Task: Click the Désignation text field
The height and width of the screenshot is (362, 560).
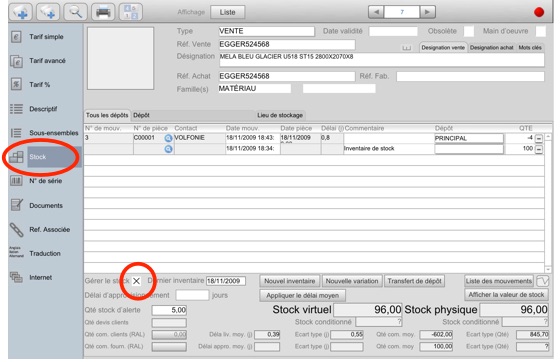Action: 382,60
